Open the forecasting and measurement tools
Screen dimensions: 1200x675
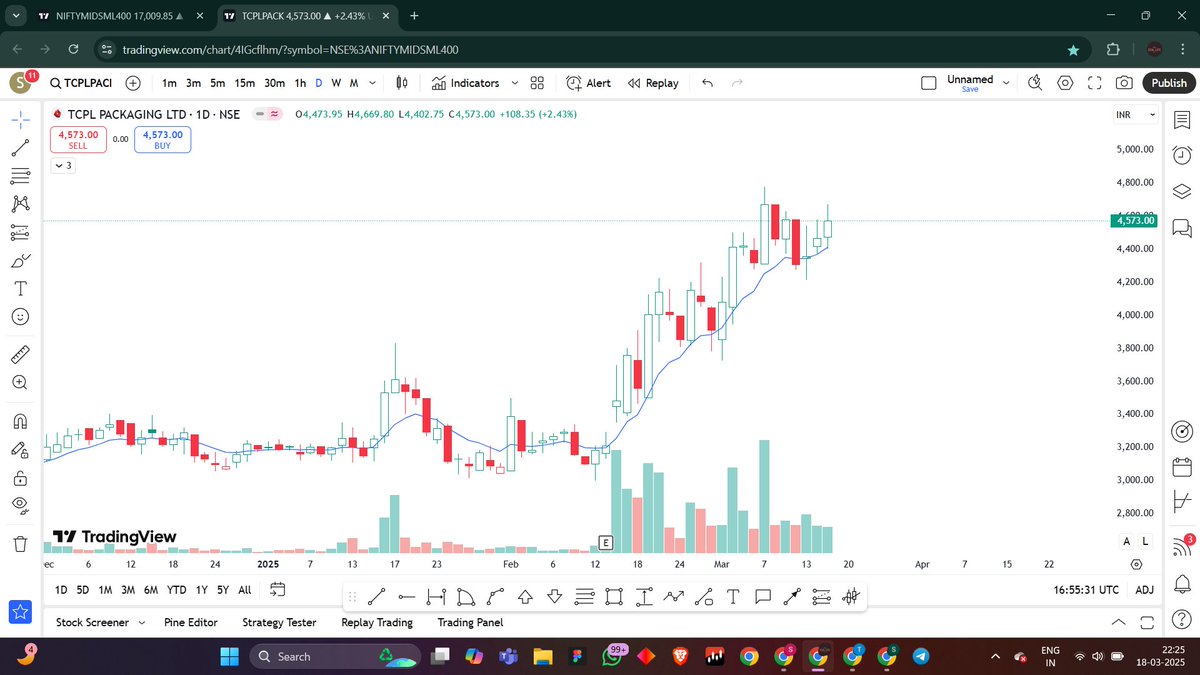coord(20,232)
